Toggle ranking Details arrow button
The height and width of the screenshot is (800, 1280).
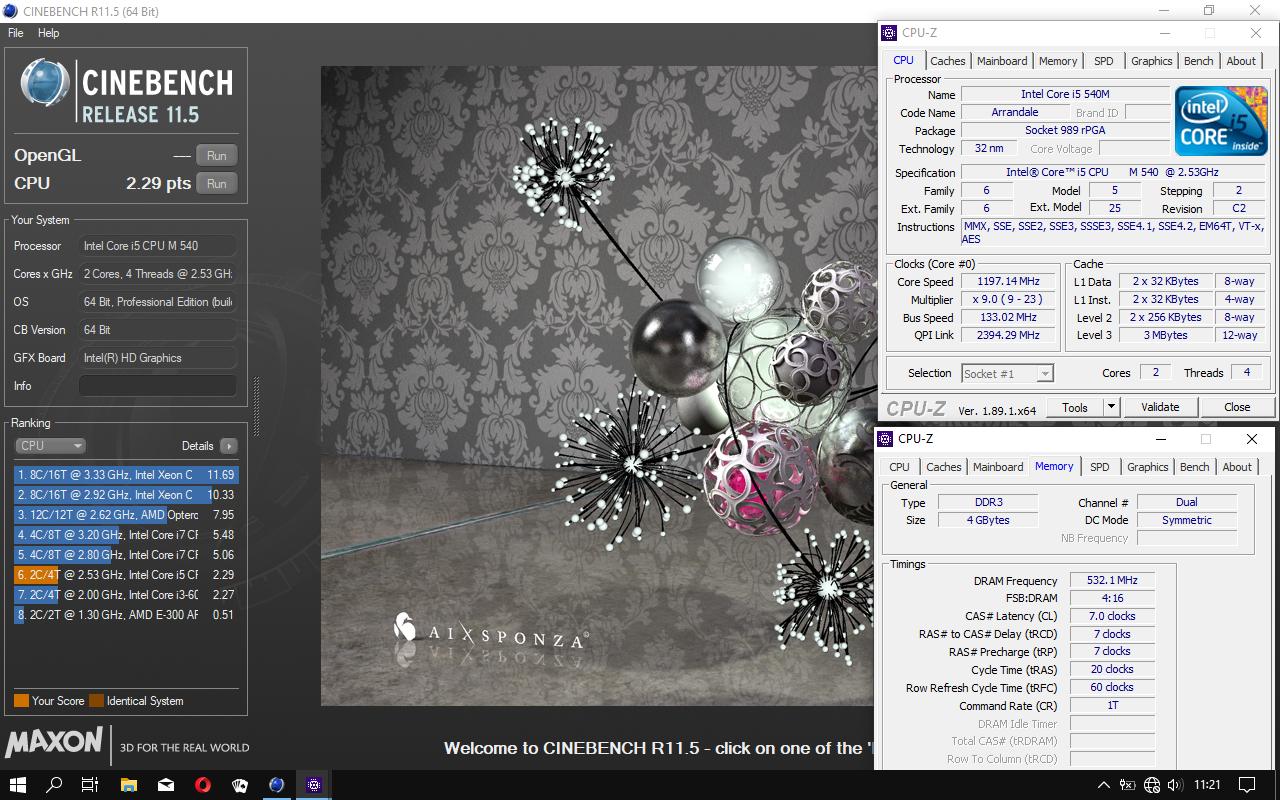click(x=229, y=446)
